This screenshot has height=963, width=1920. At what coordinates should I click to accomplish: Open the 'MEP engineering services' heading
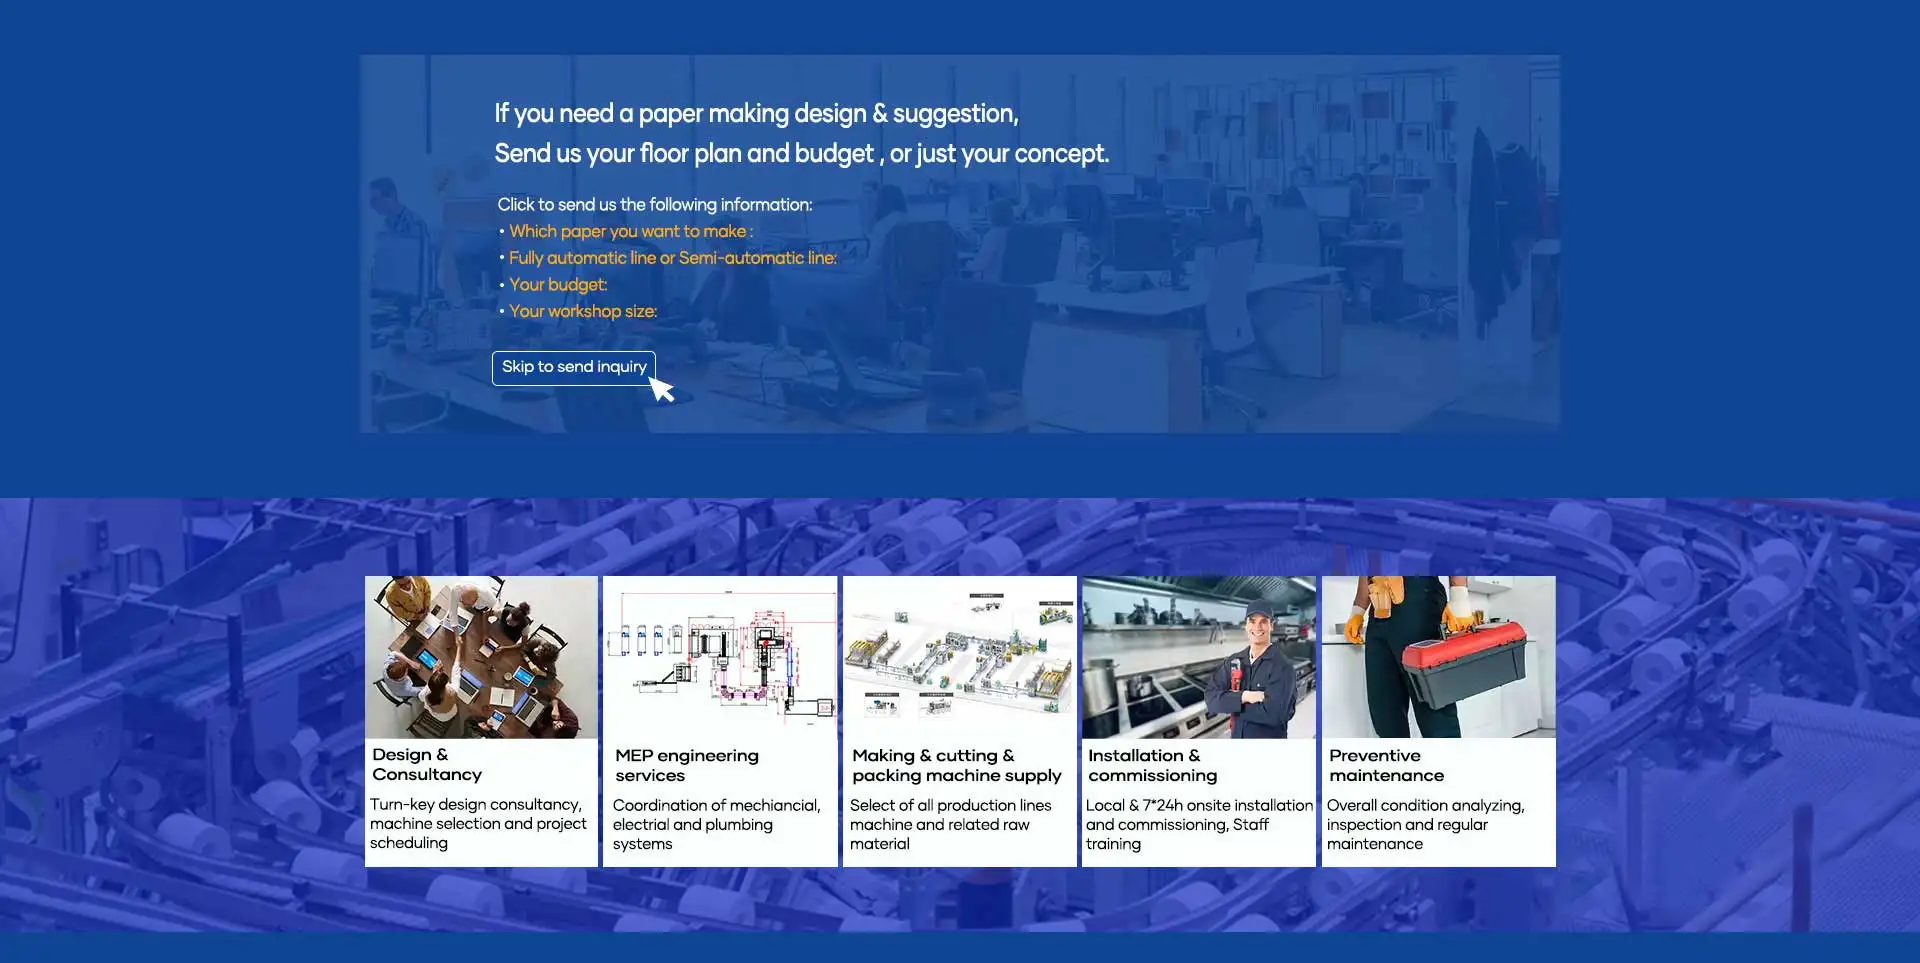[x=687, y=766]
